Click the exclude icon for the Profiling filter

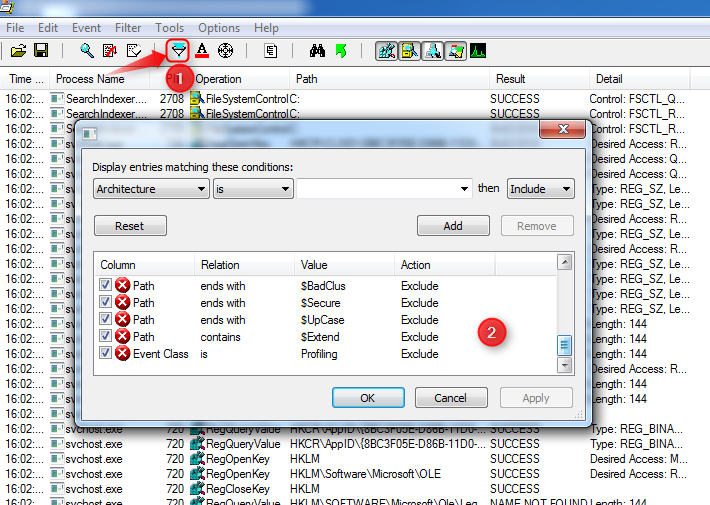click(x=122, y=353)
